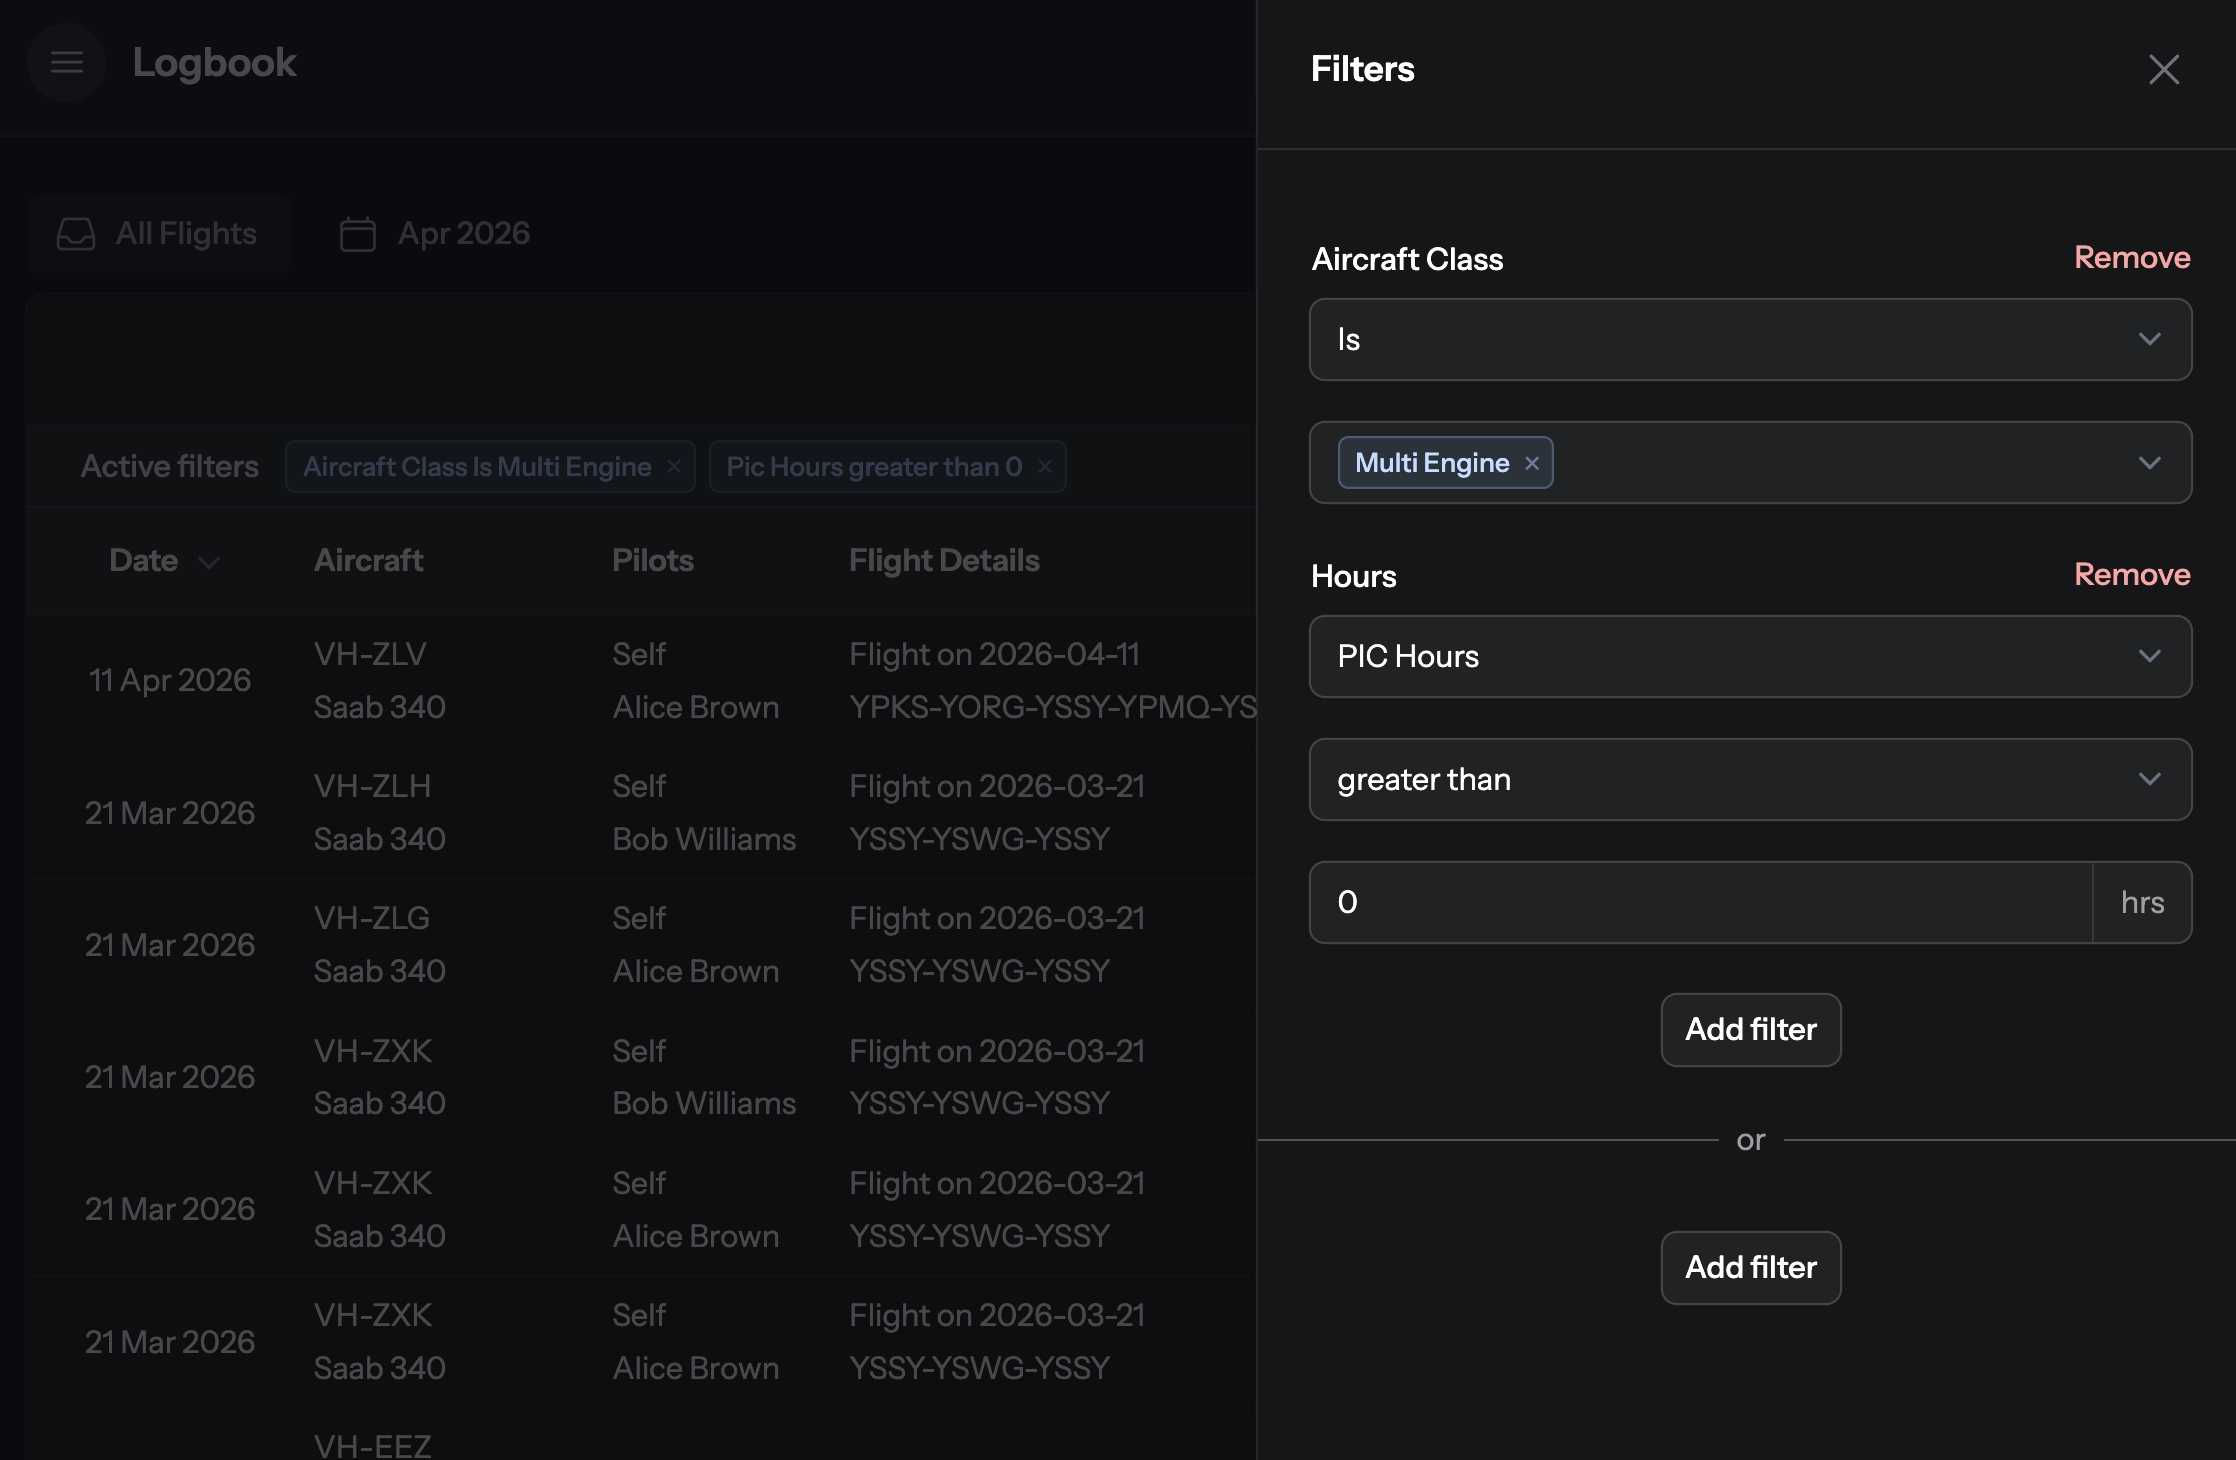Click the Flight Details column header

944,560
